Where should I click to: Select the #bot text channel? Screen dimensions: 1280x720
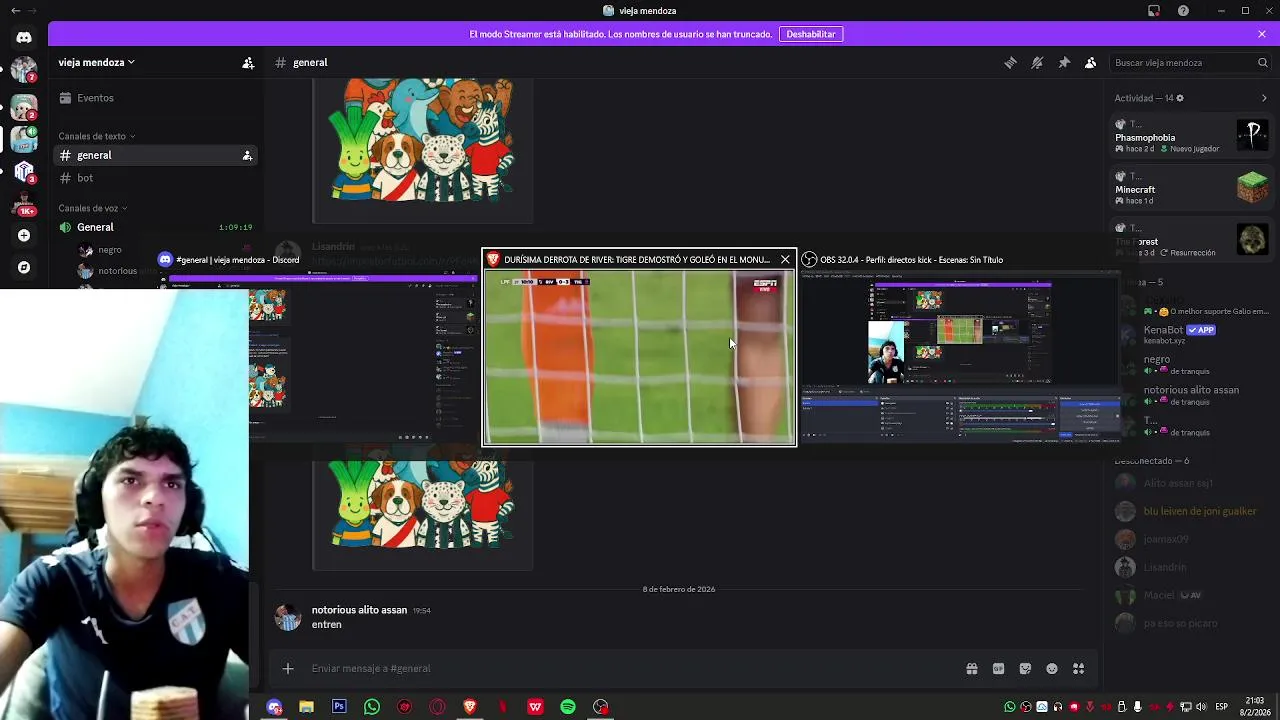click(x=153, y=178)
